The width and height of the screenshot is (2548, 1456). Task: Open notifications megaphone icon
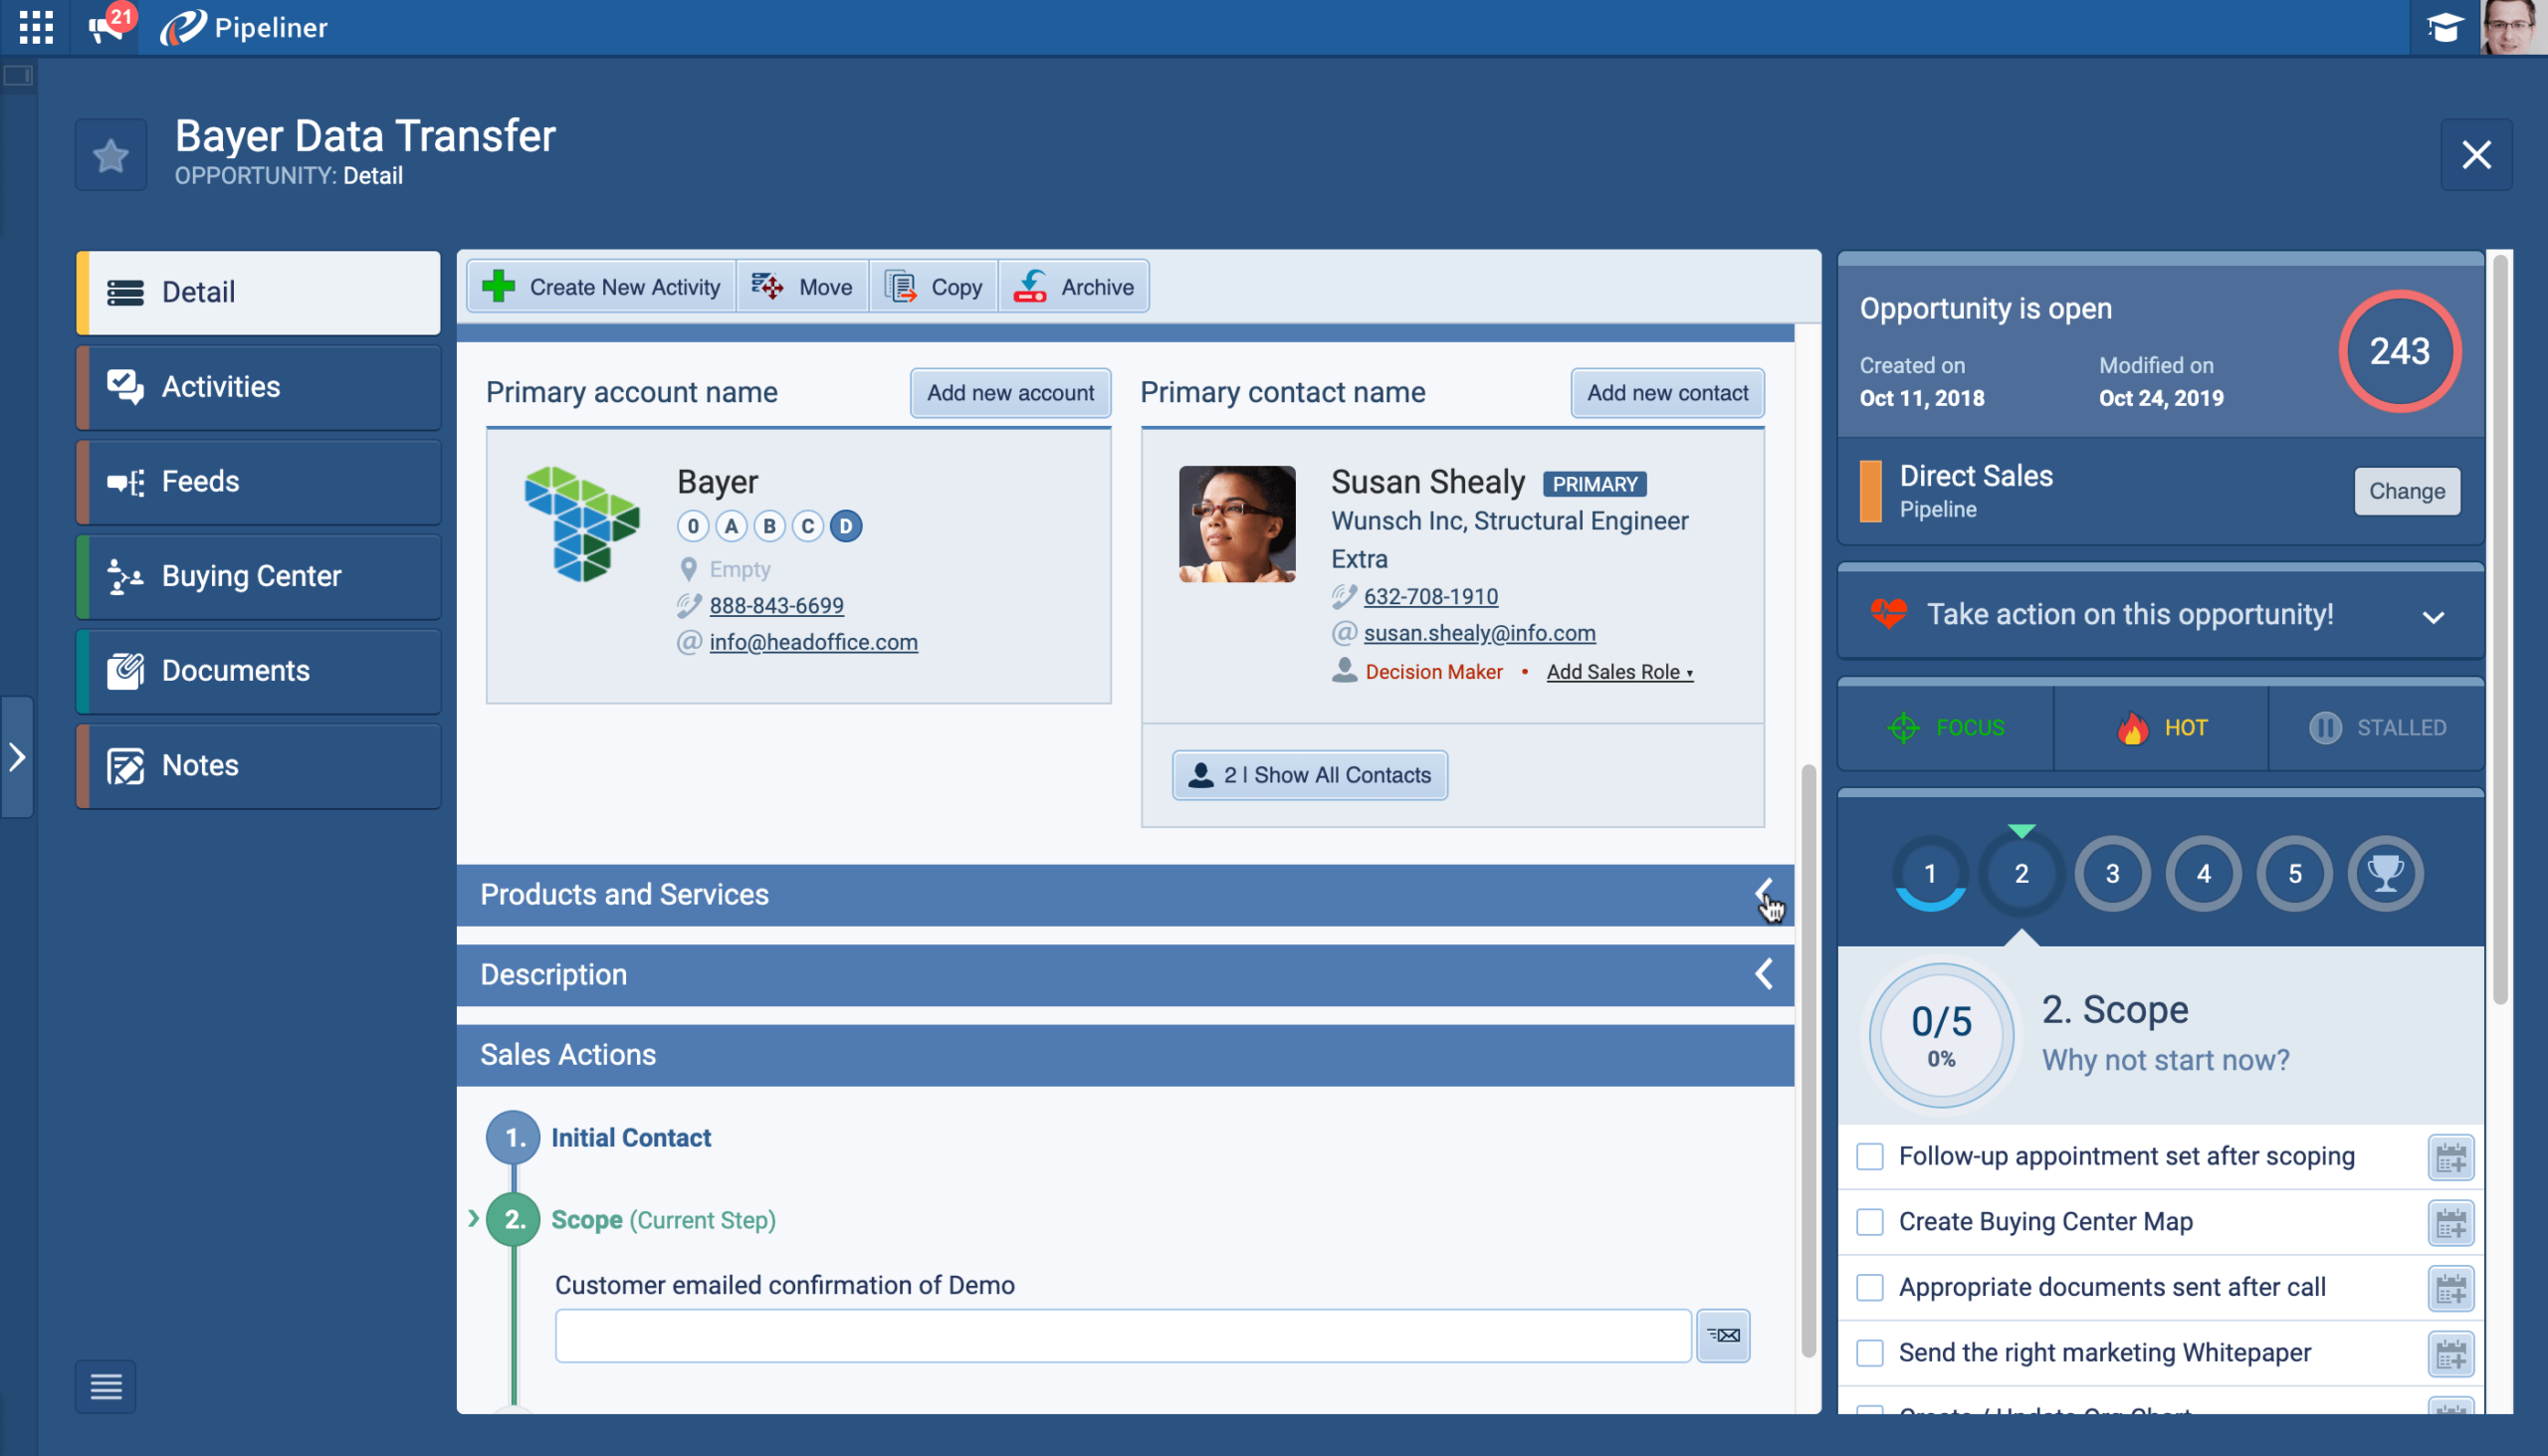(x=105, y=27)
